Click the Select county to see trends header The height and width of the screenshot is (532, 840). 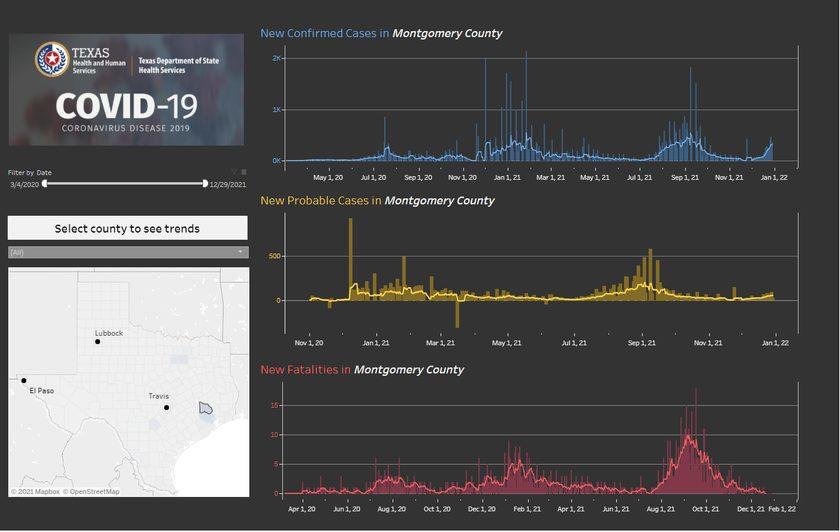tap(127, 228)
